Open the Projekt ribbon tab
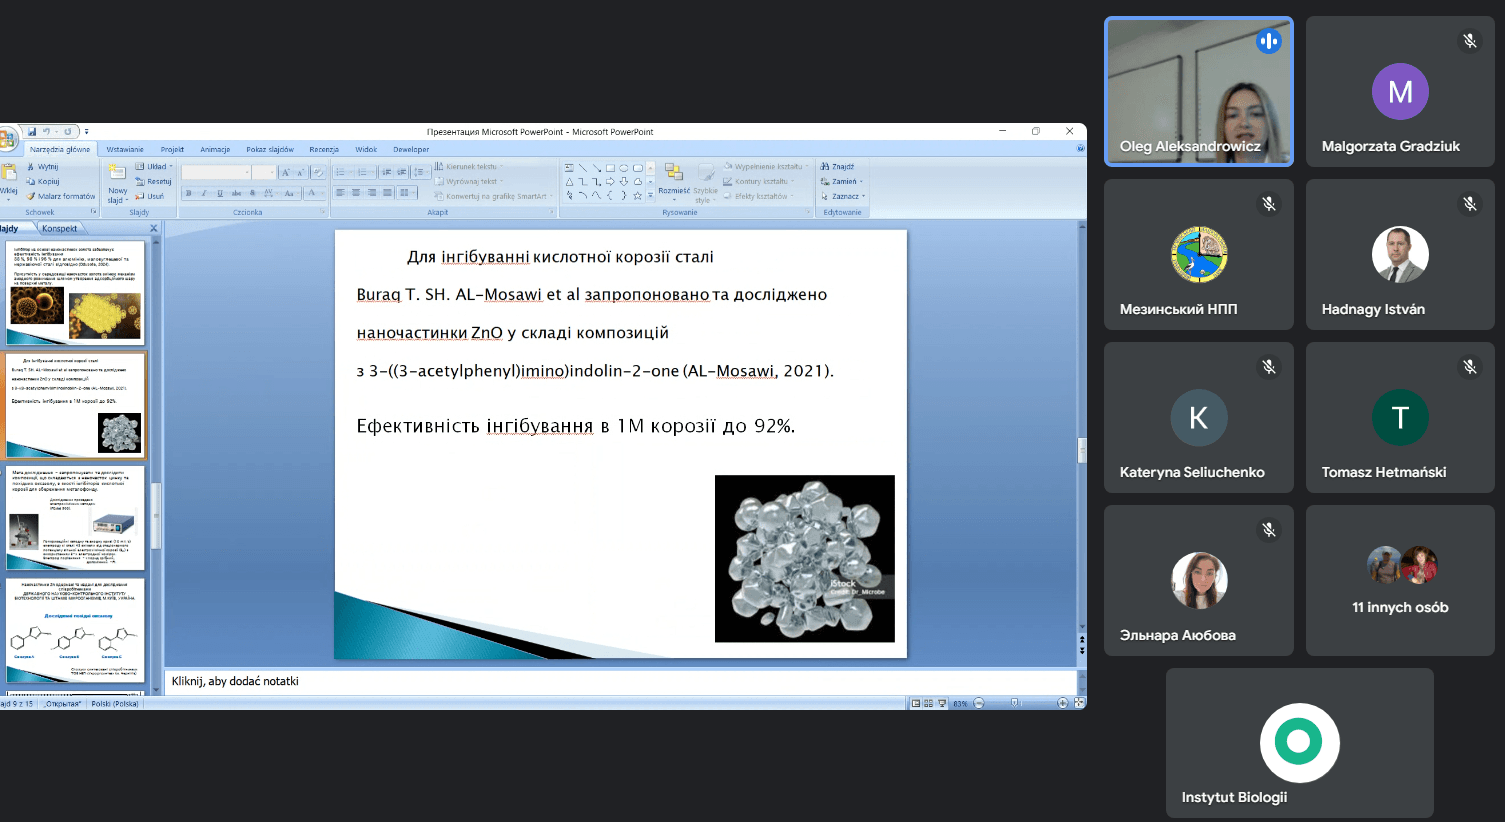 click(172, 149)
